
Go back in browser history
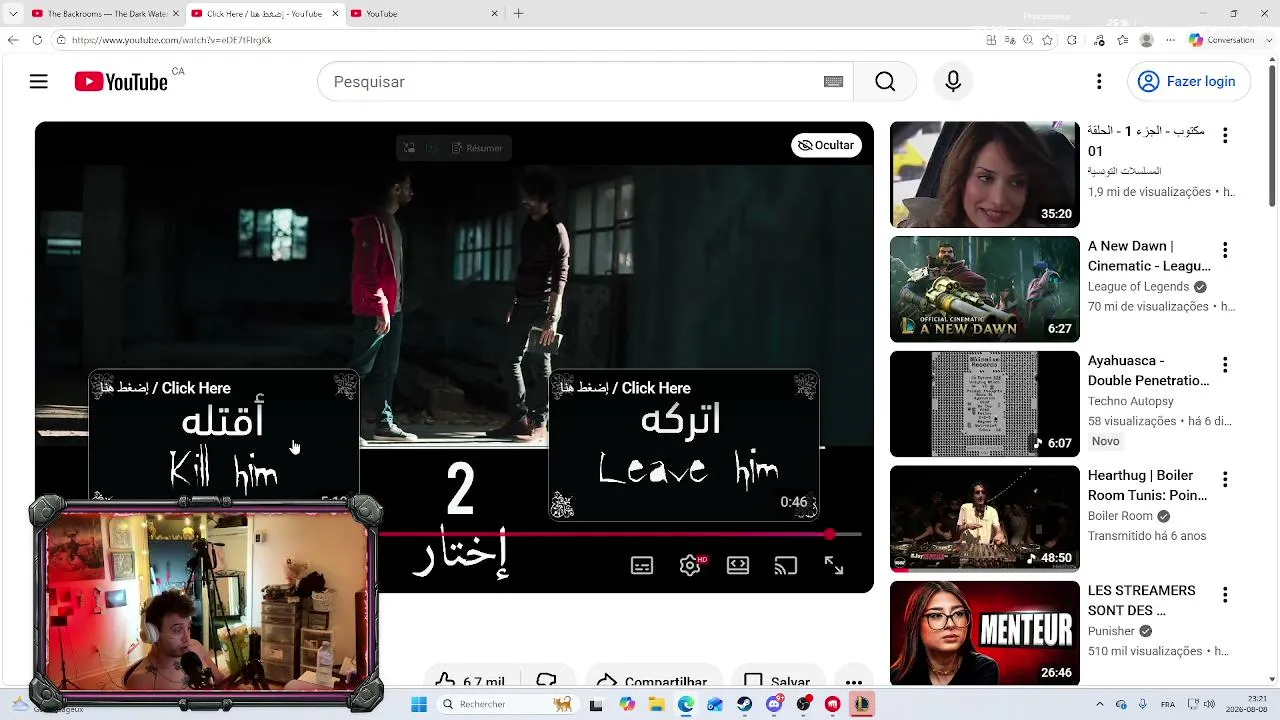coord(13,40)
